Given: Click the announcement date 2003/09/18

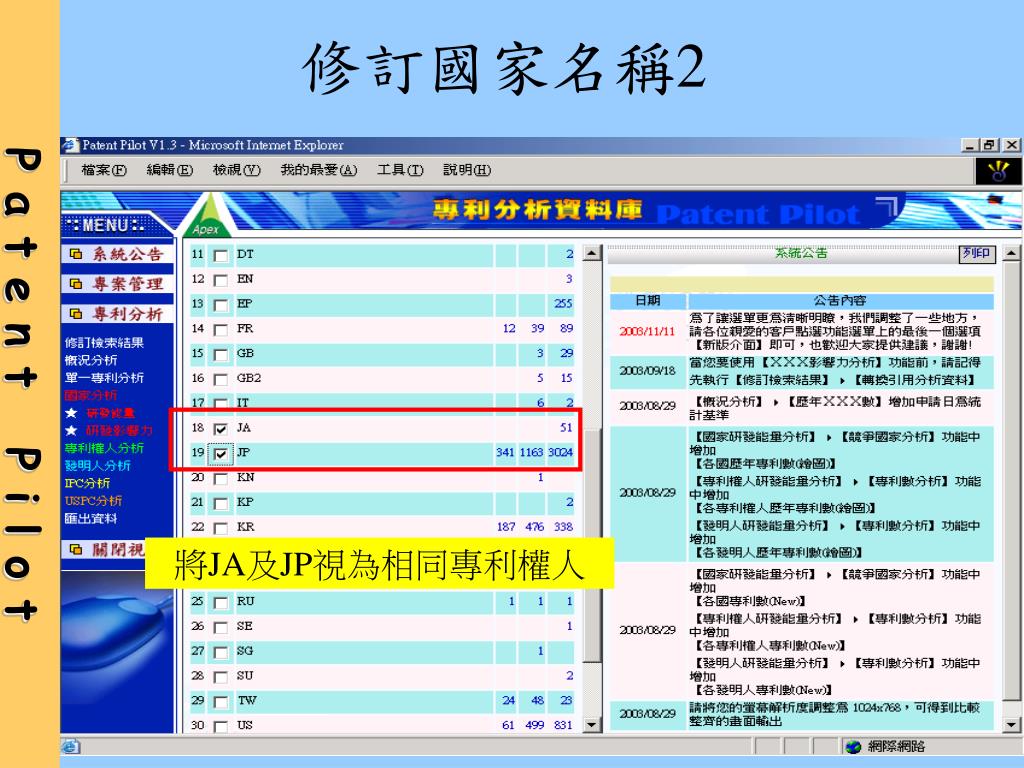Looking at the screenshot, I should pos(647,370).
